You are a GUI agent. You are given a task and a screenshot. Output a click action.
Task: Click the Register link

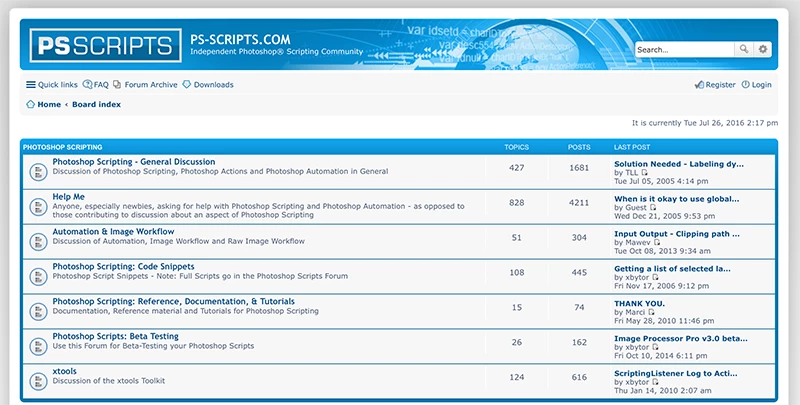point(715,85)
